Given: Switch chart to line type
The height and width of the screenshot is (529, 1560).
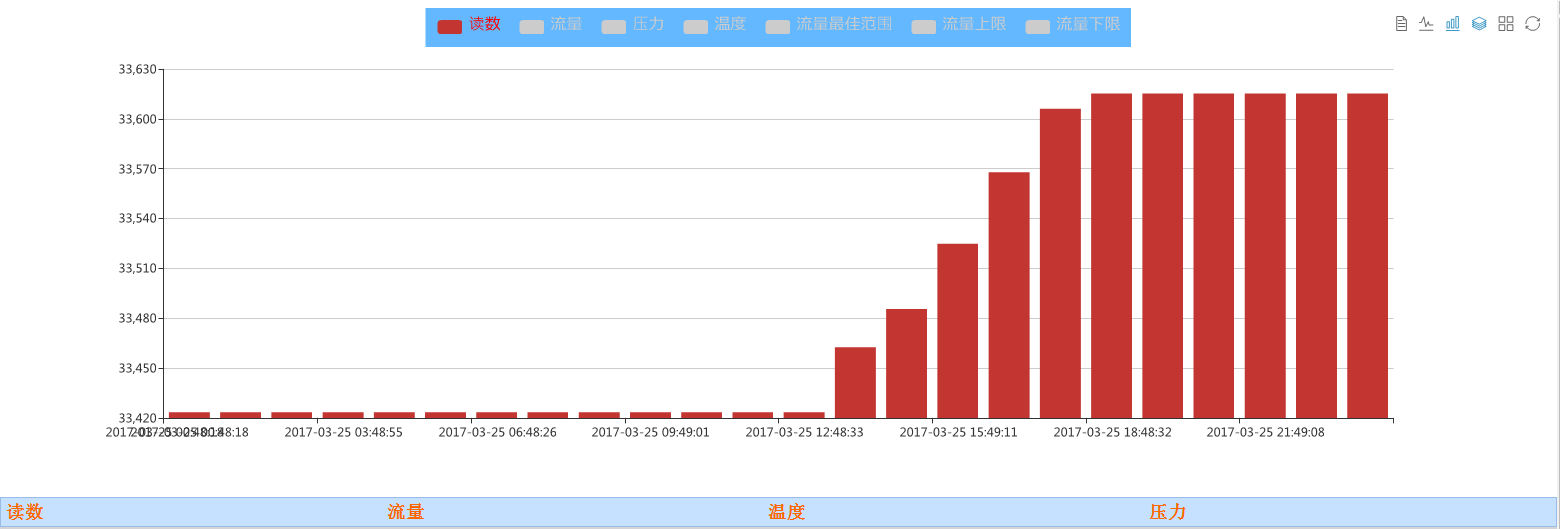Looking at the screenshot, I should (x=1426, y=24).
